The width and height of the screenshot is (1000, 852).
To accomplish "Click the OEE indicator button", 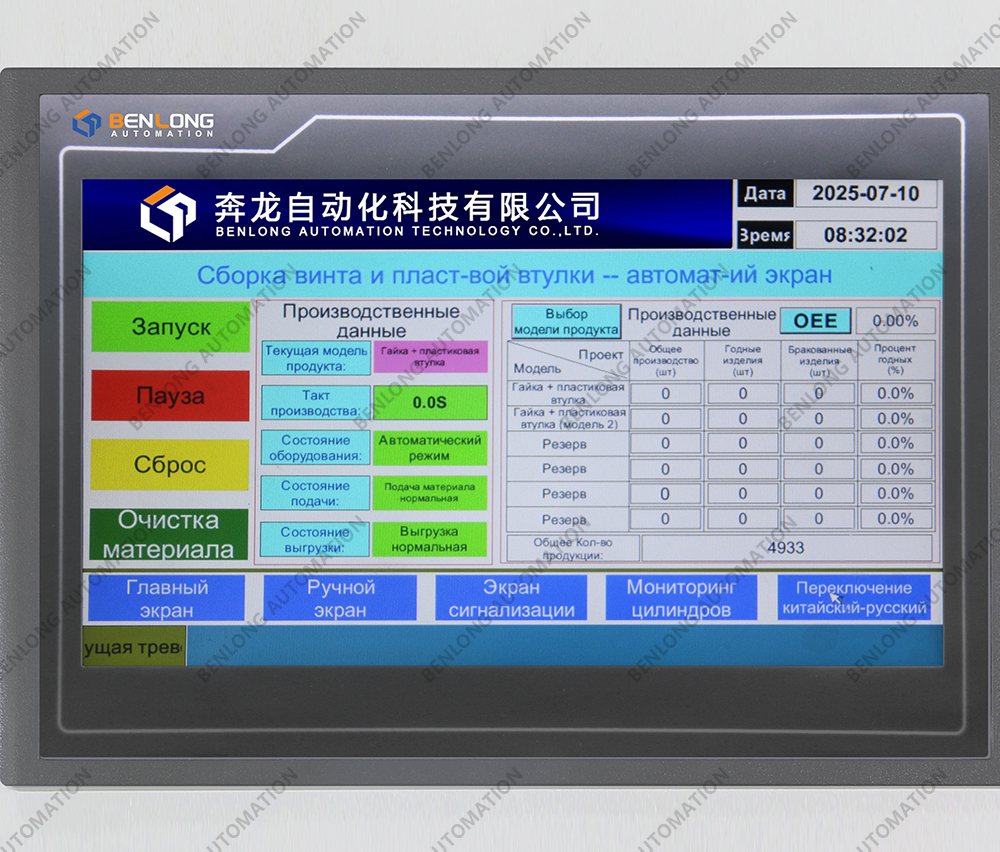I will point(815,321).
